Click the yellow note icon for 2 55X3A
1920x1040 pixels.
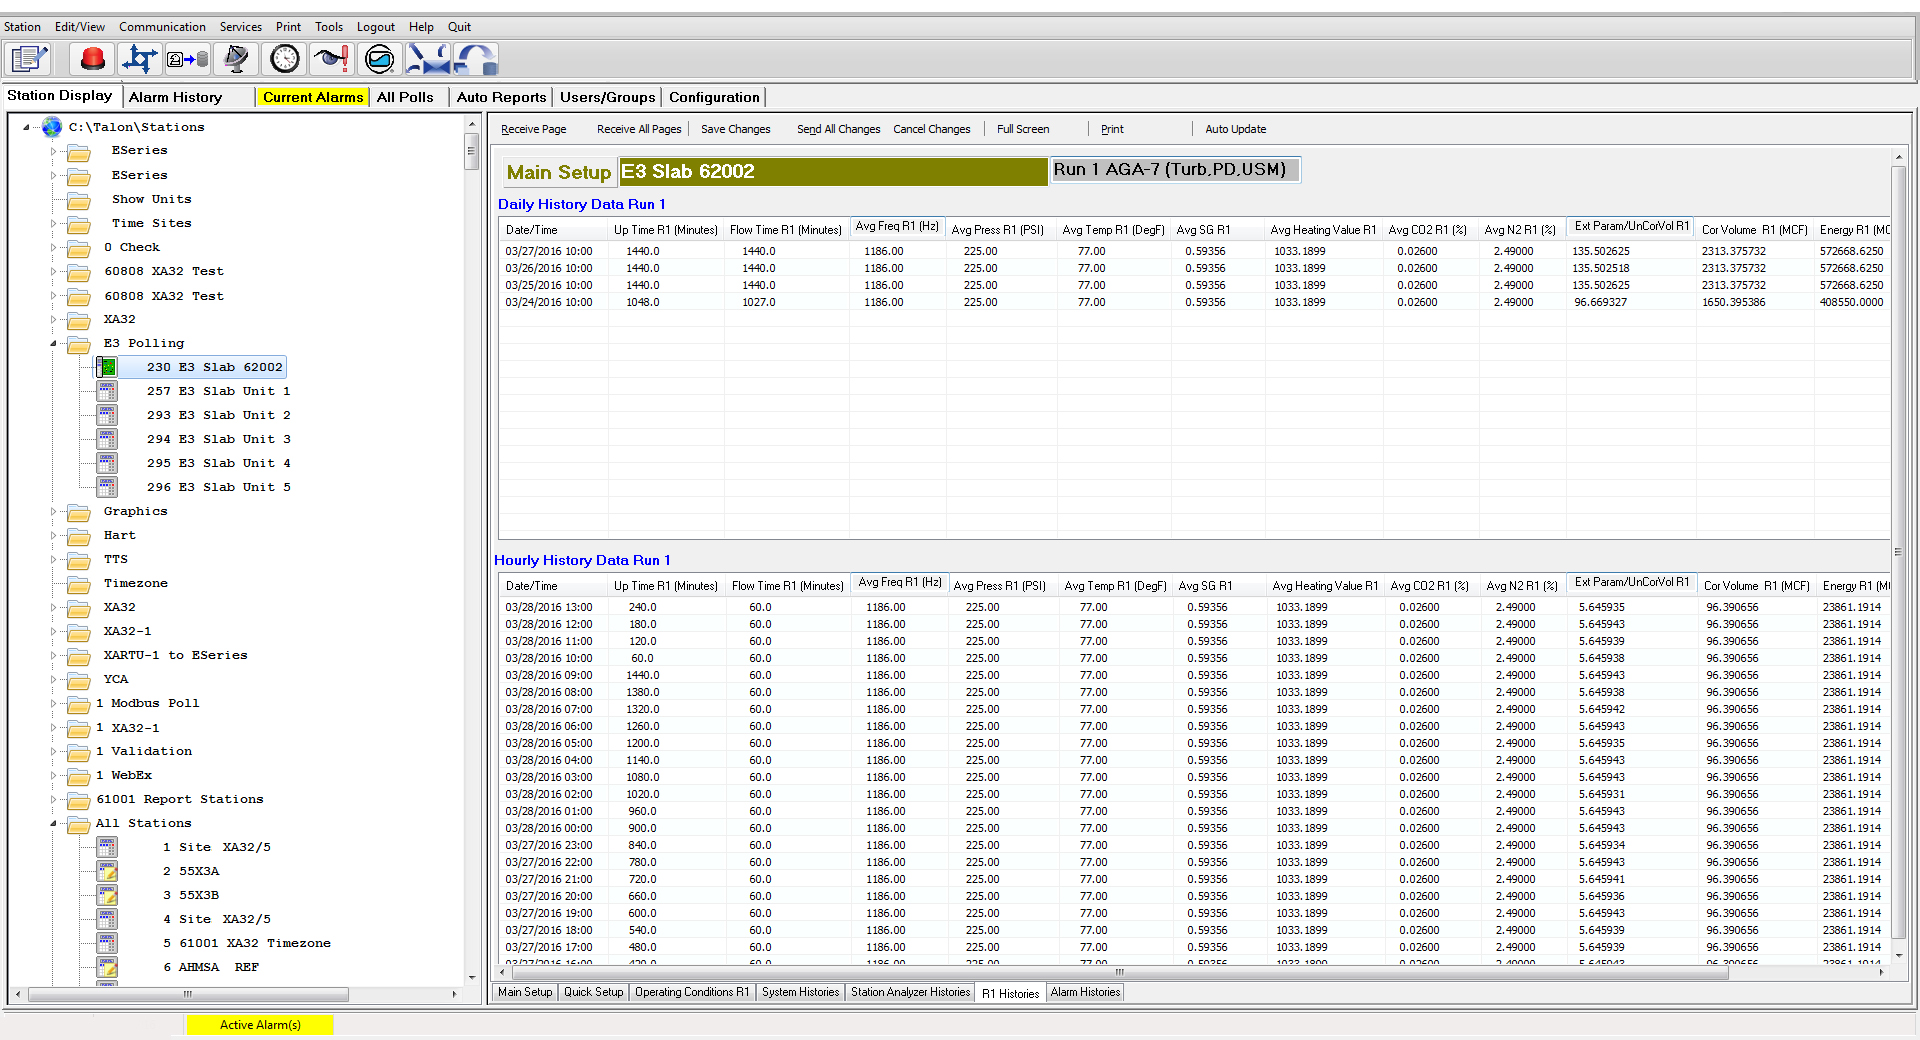[x=107, y=871]
